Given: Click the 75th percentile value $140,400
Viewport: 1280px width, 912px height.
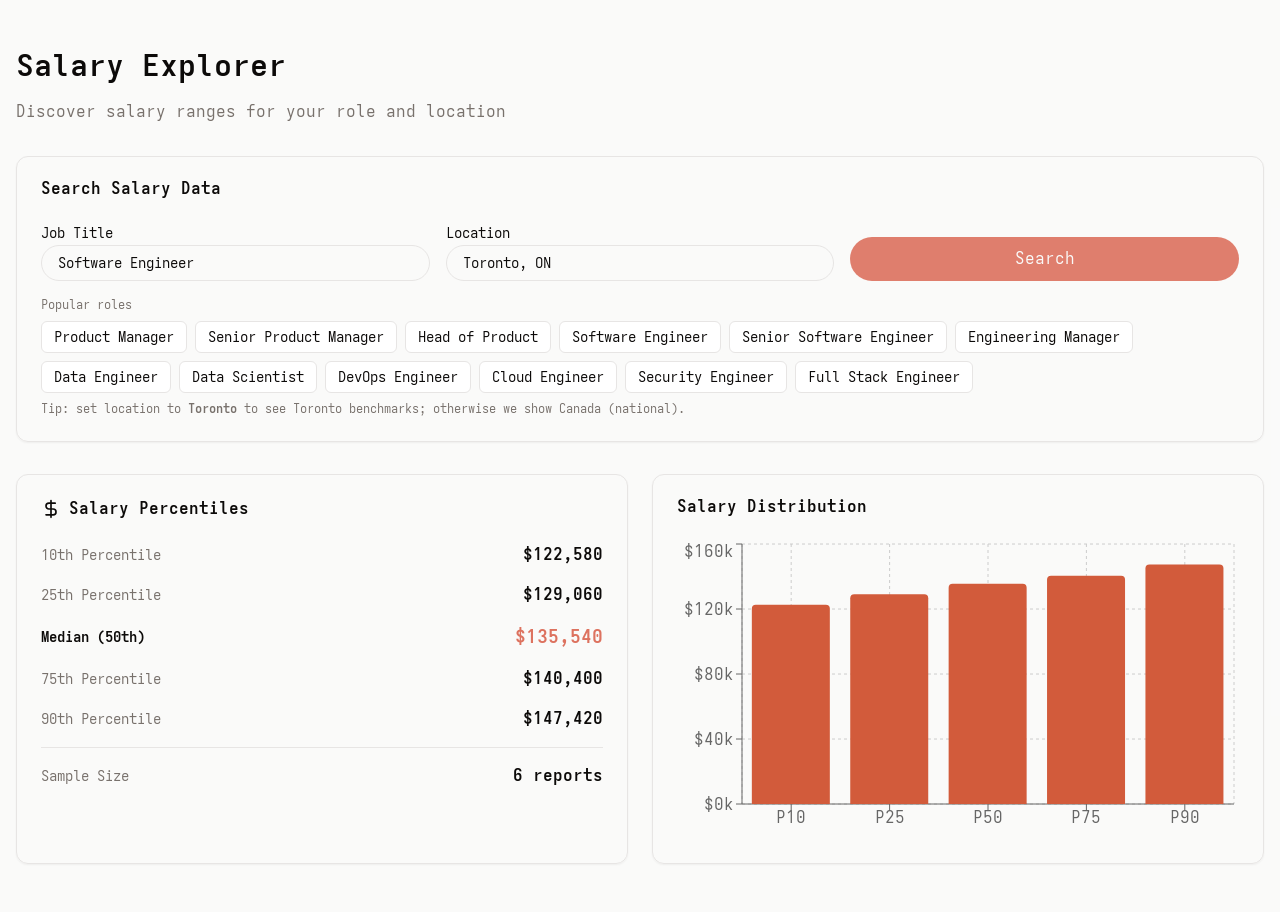Looking at the screenshot, I should click(x=563, y=679).
